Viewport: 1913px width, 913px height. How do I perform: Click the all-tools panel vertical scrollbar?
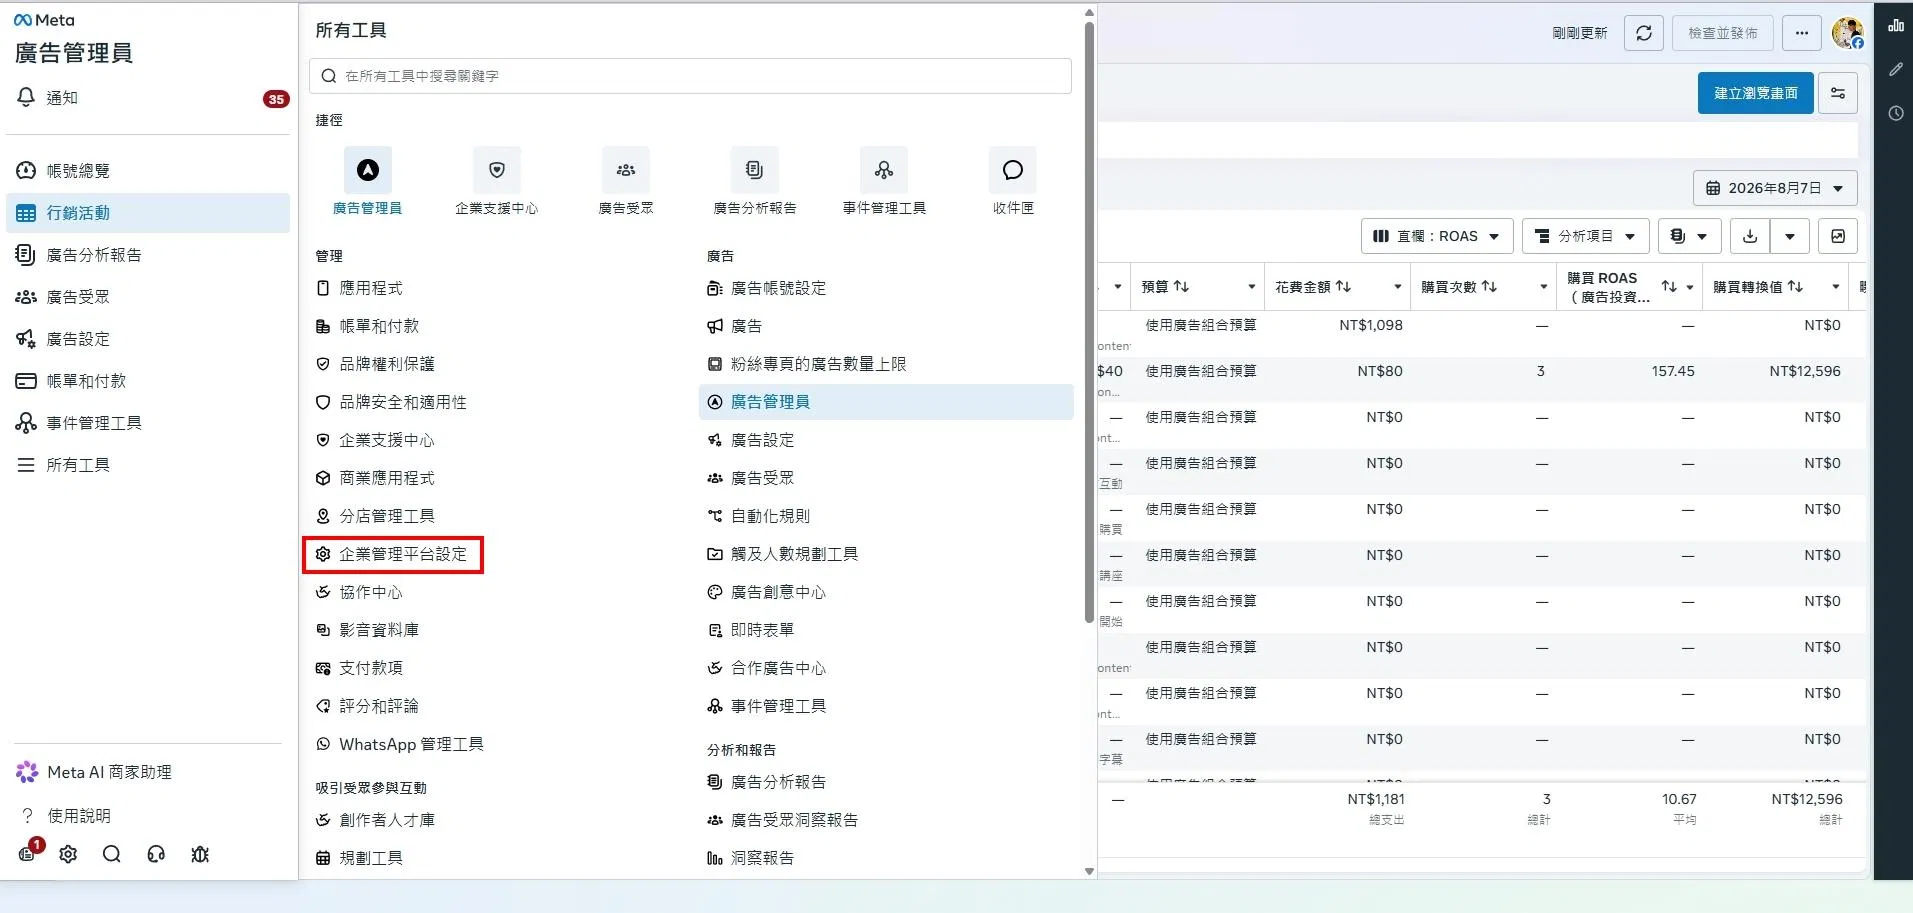(1089, 320)
